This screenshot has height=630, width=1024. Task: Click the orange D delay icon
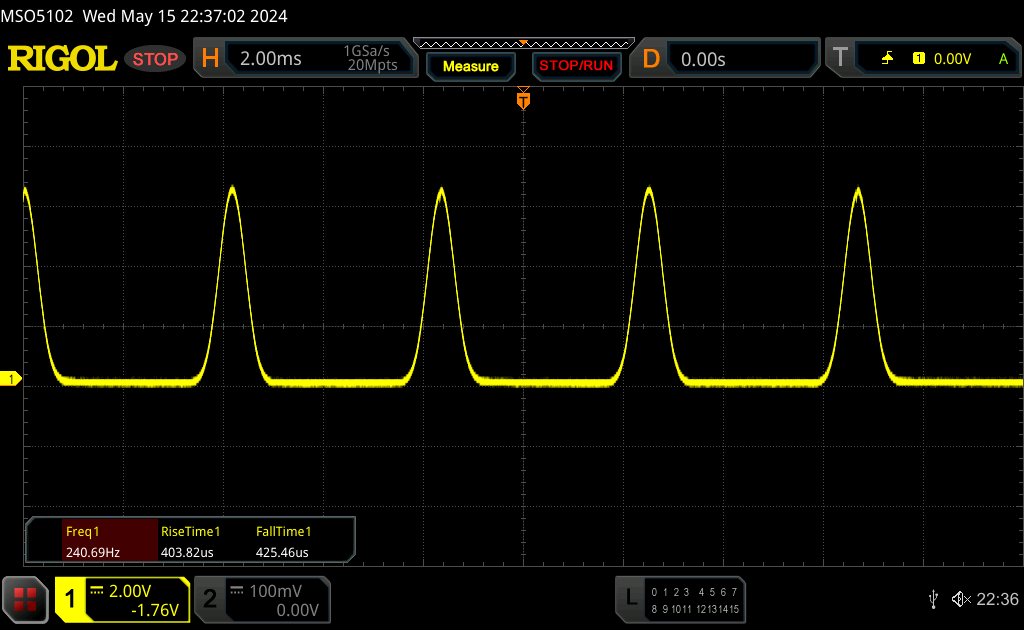[x=651, y=59]
